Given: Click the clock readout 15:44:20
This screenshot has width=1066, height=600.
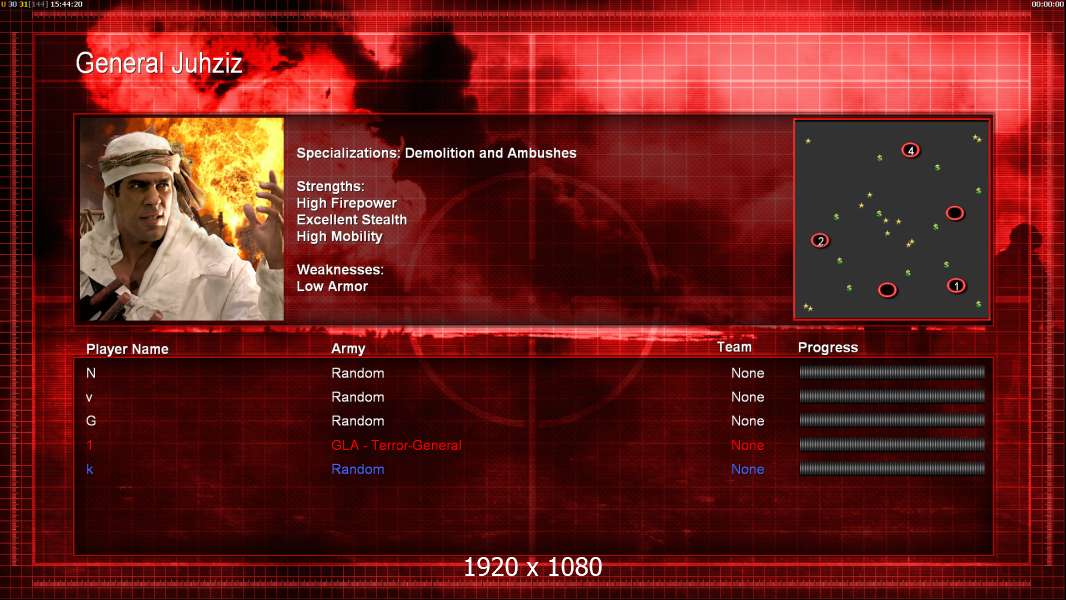Looking at the screenshot, I should pos(67,4).
